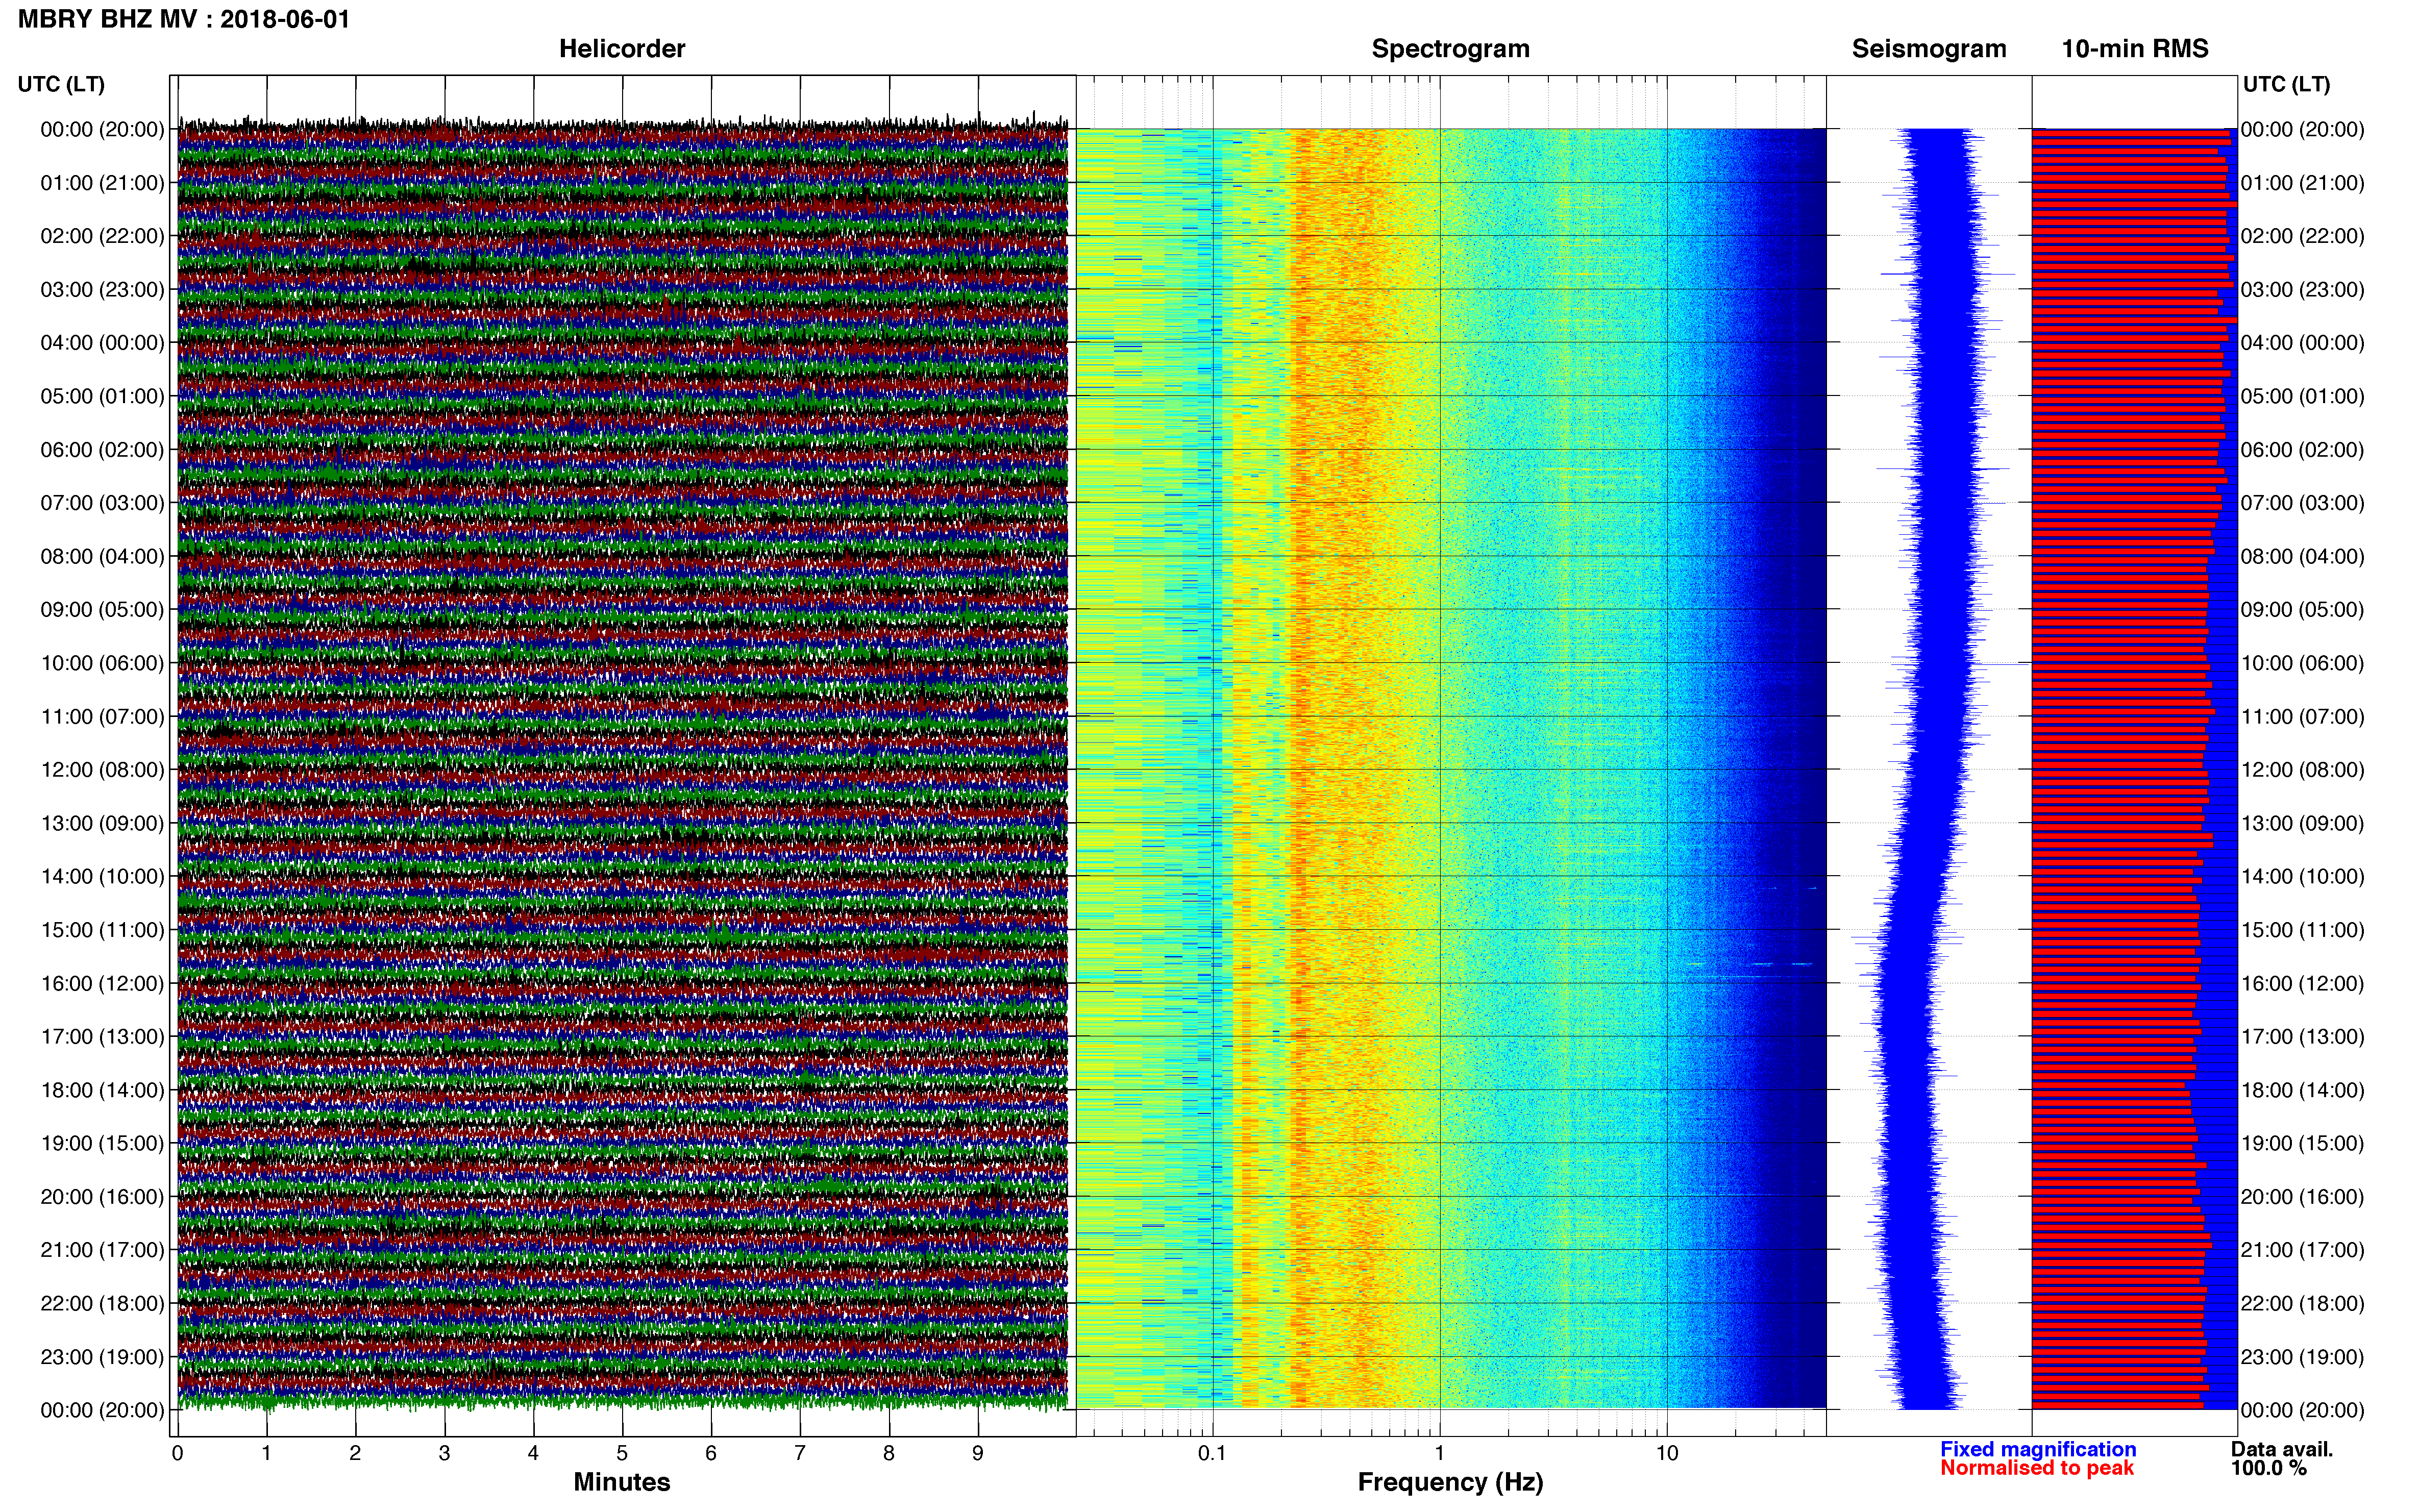Click the right time label '22:00 (18:00)'
Image resolution: width=2419 pixels, height=1512 pixels.
pyautogui.click(x=2302, y=1303)
